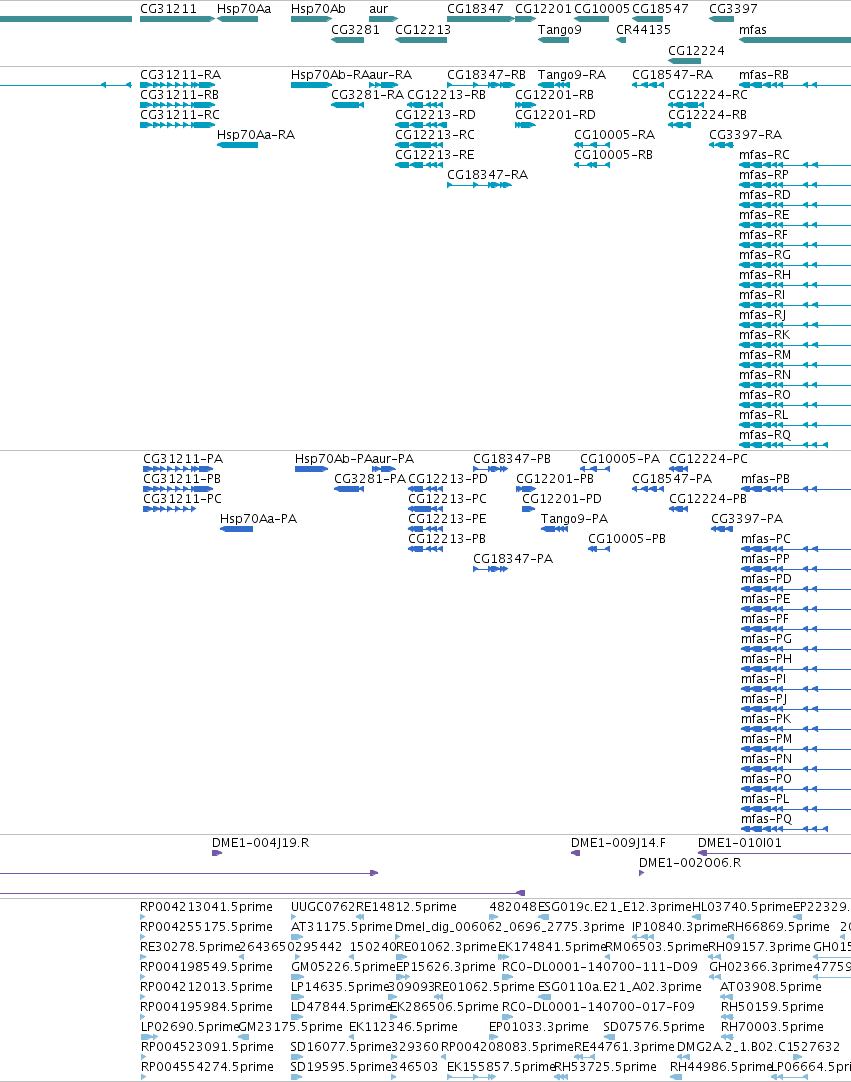Click the CG3281 gene label
Image resolution: width=851 pixels, height=1082 pixels.
point(355,30)
